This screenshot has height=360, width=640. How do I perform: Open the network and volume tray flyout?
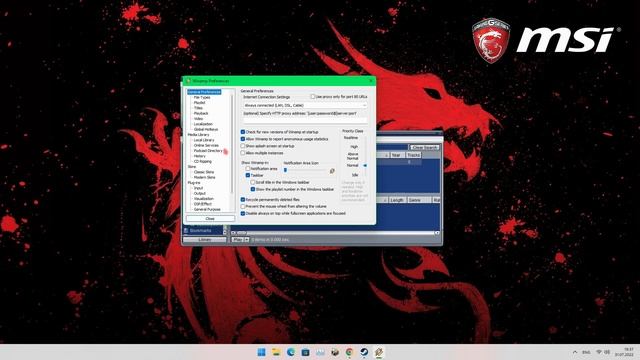[603, 352]
